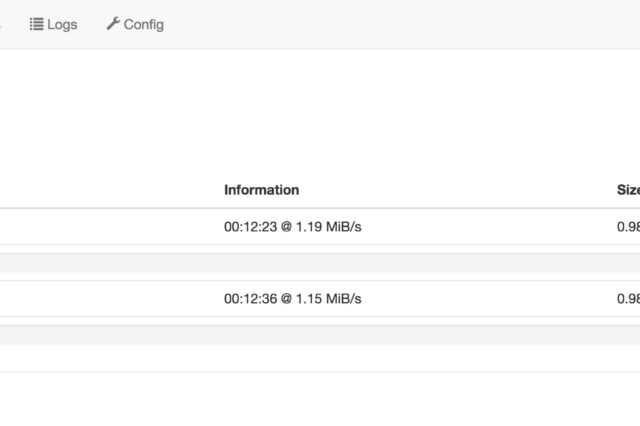This screenshot has height=426, width=640.
Task: Select the 00:12:23 time remaining text
Action: tap(250, 227)
